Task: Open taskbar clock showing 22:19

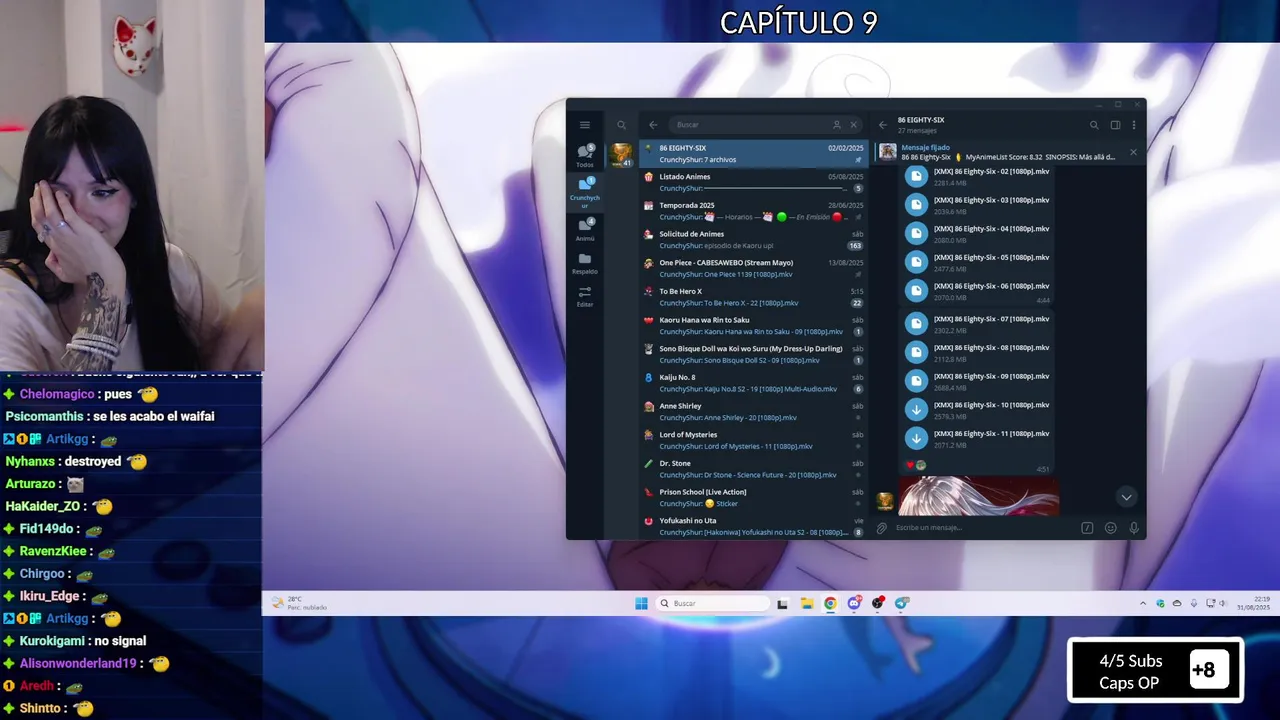Action: tap(1253, 603)
